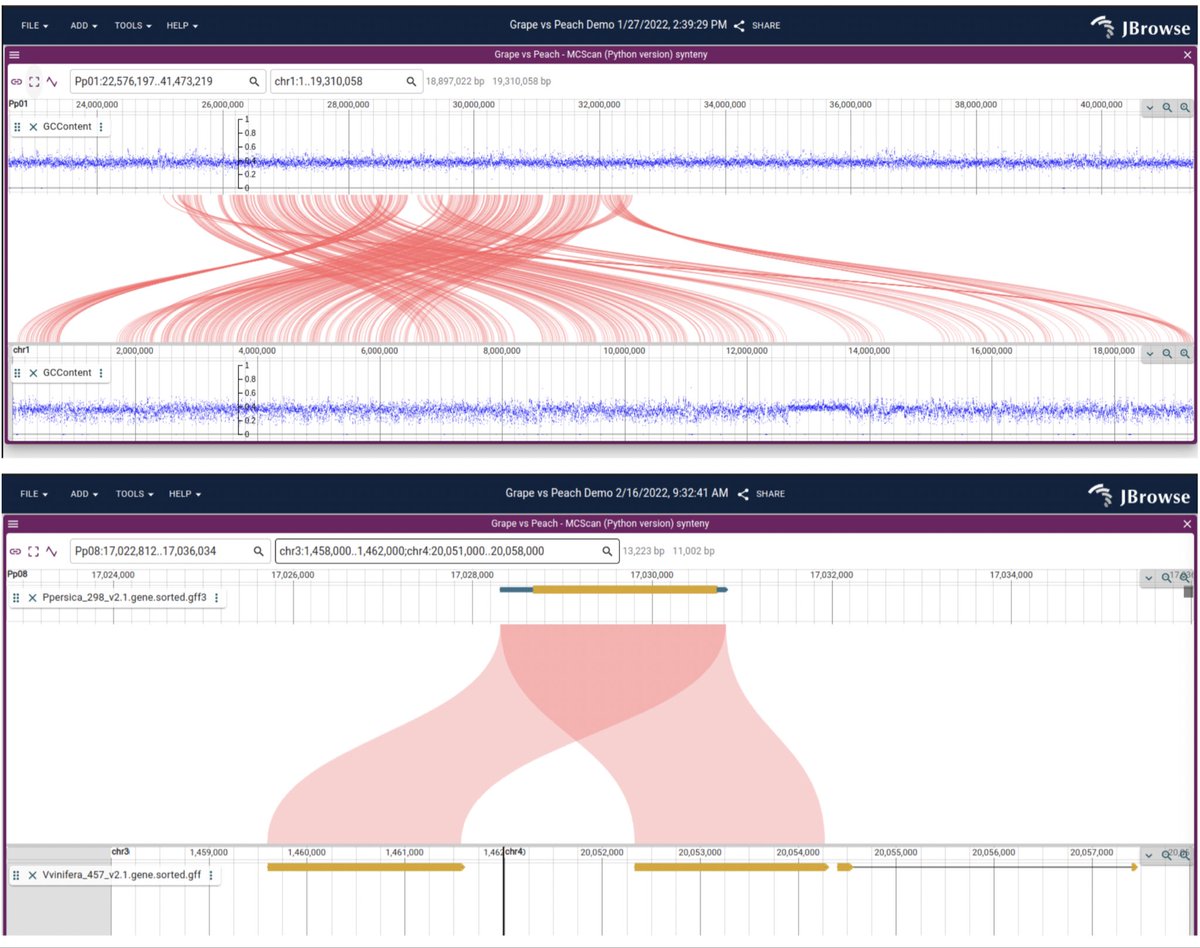Expand the chevron dropdown on Pp01 ruler
Screen dimensions: 1200x948
tap(1148, 107)
